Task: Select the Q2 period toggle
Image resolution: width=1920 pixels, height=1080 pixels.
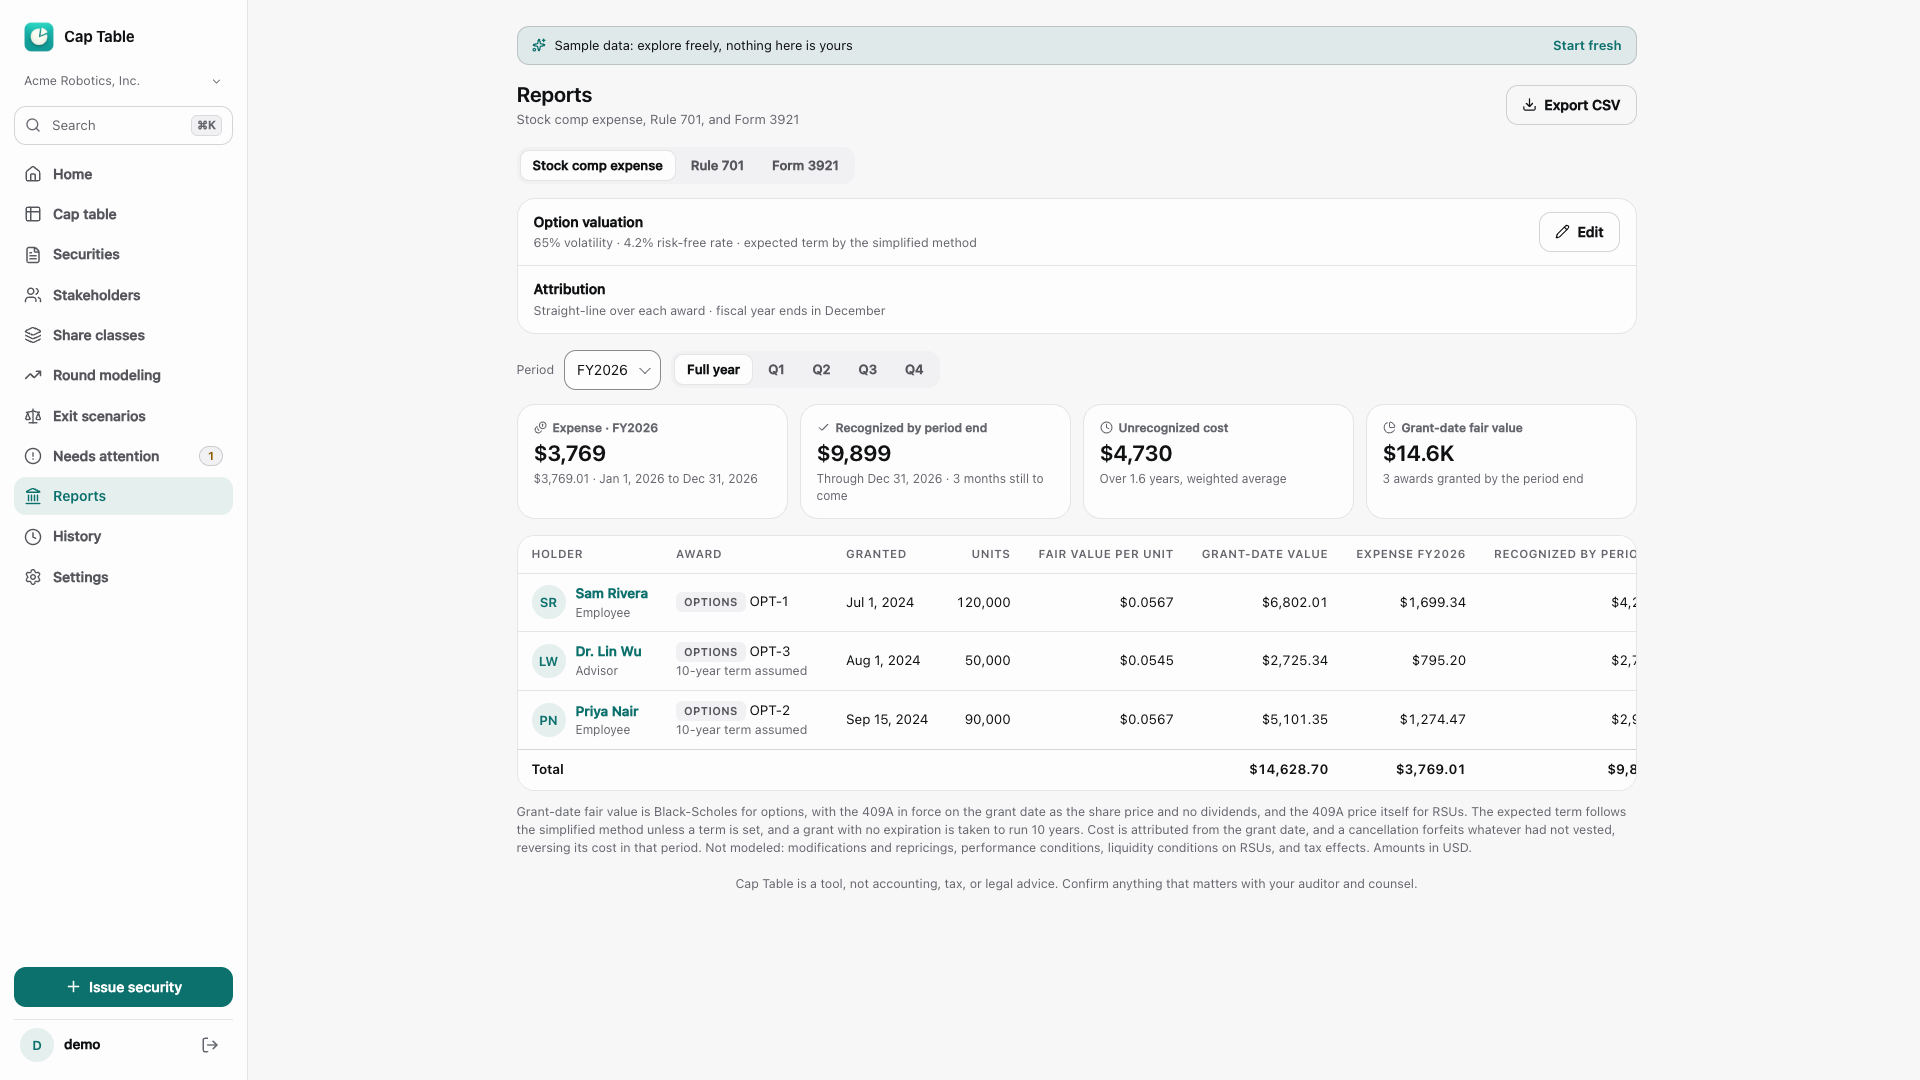Action: point(821,370)
